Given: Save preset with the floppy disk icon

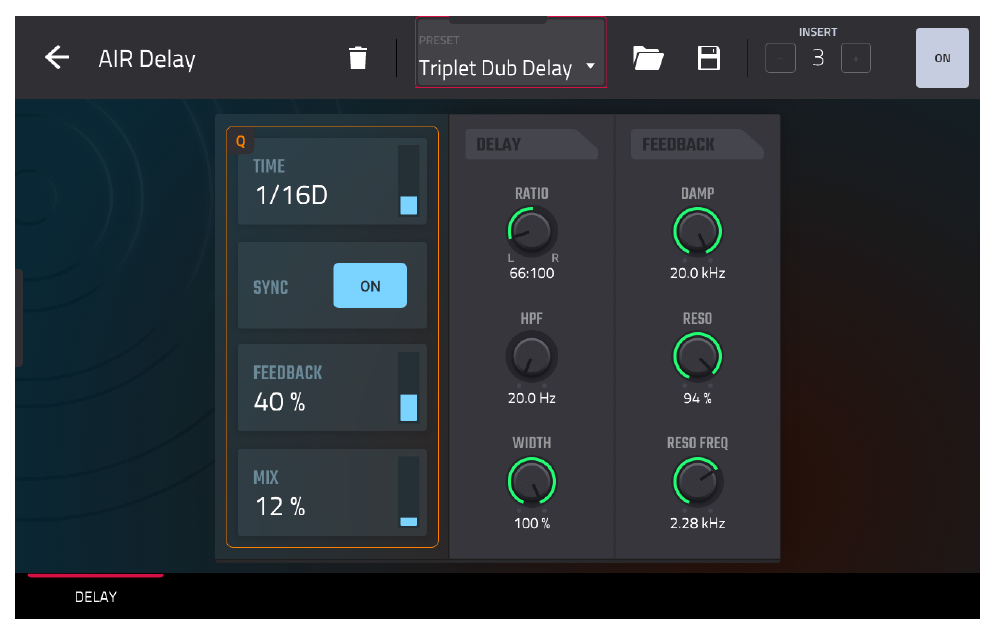Looking at the screenshot, I should pyautogui.click(x=708, y=58).
